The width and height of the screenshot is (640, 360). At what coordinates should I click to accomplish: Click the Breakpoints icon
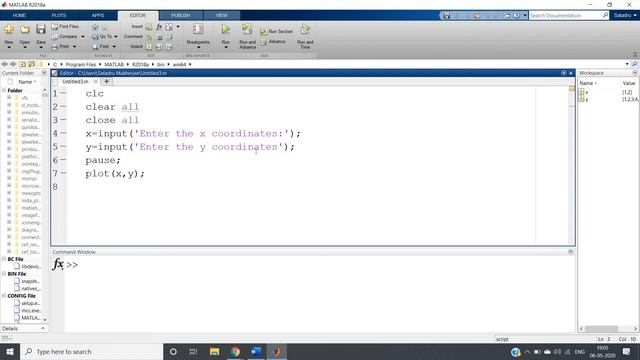[198, 29]
